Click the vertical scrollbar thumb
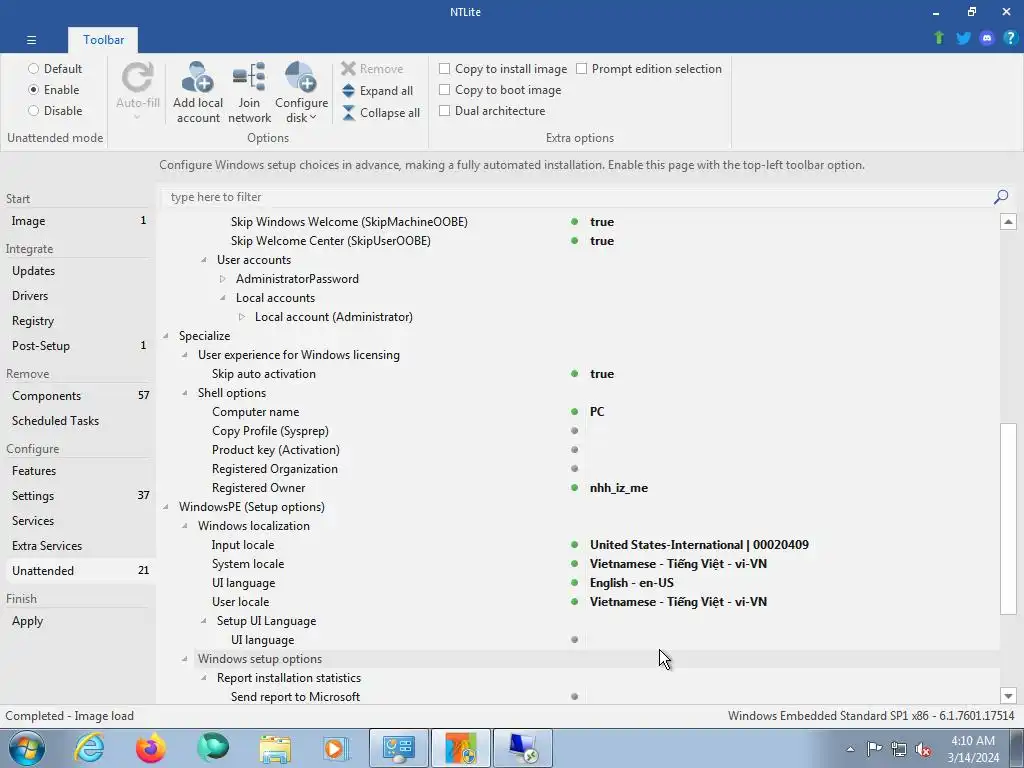This screenshot has width=1024, height=768. [1008, 519]
